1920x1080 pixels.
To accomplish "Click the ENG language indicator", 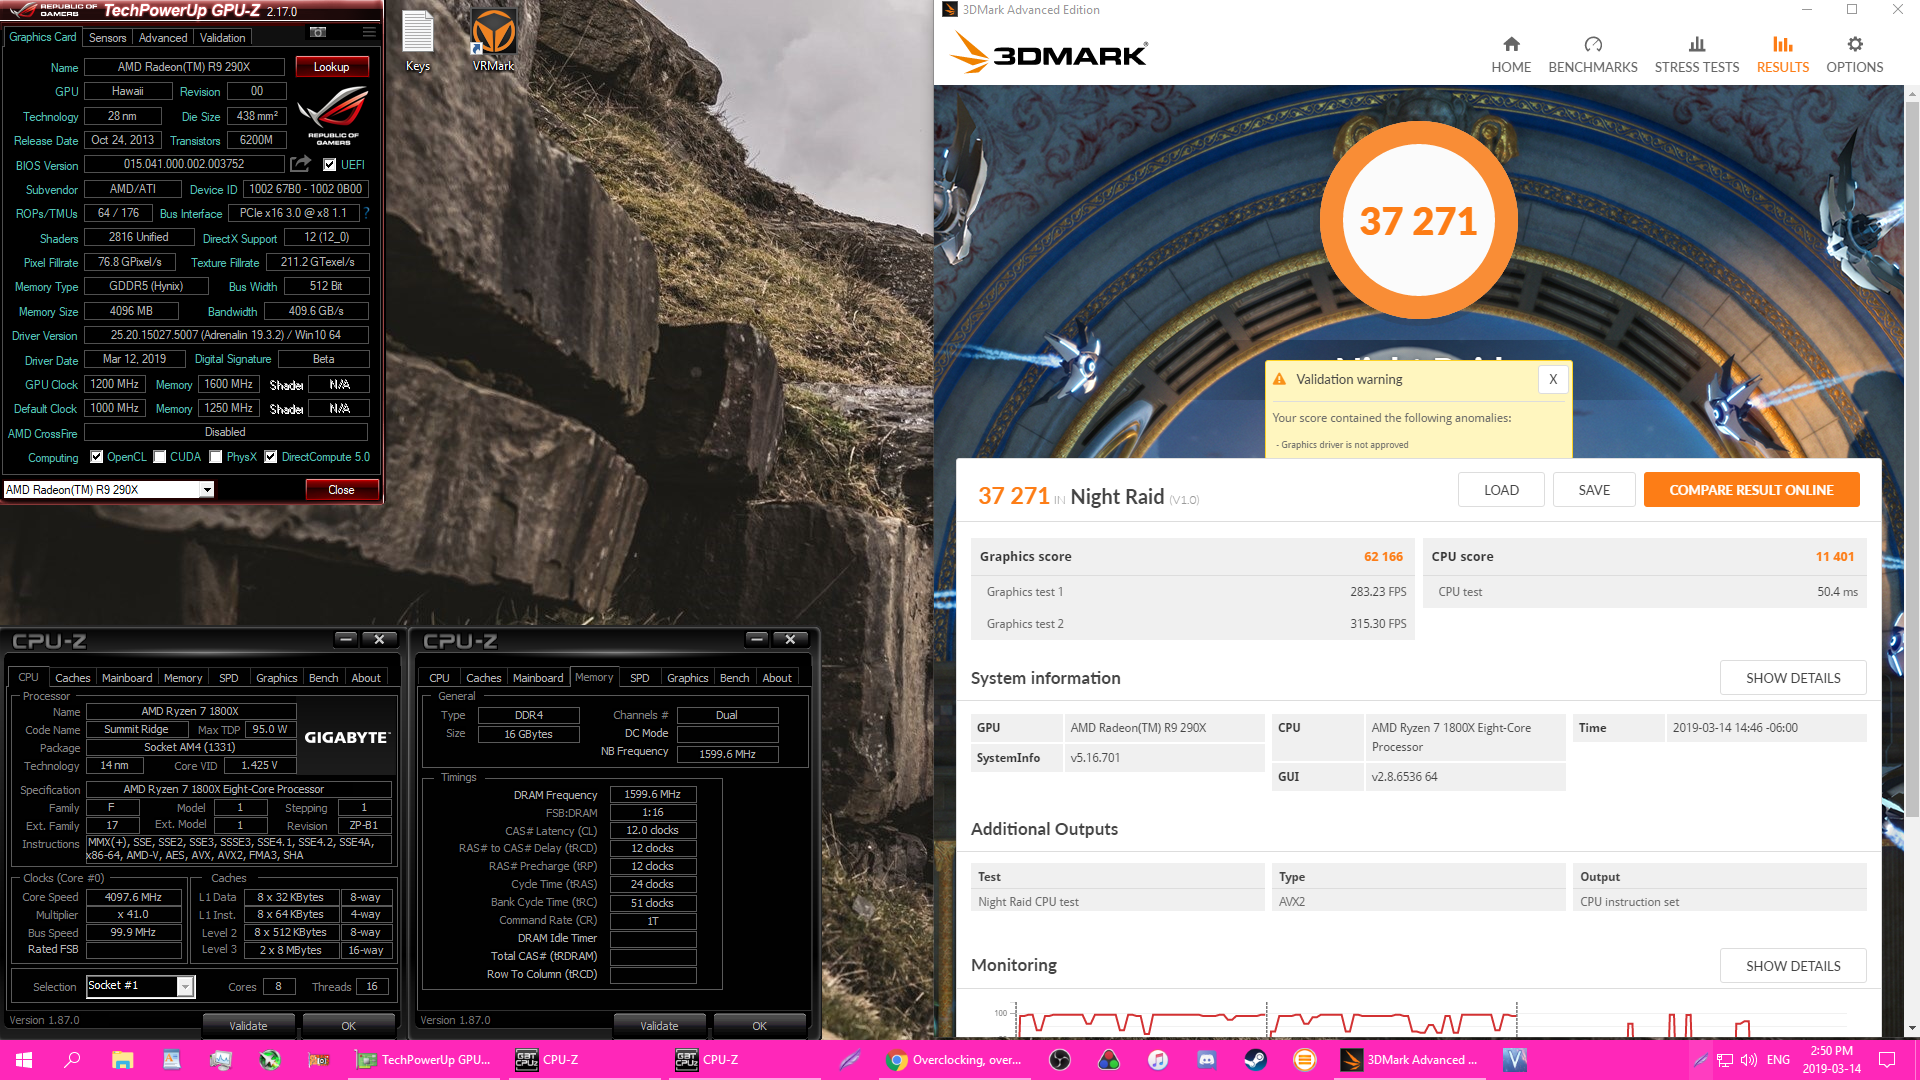I will click(x=1778, y=1060).
